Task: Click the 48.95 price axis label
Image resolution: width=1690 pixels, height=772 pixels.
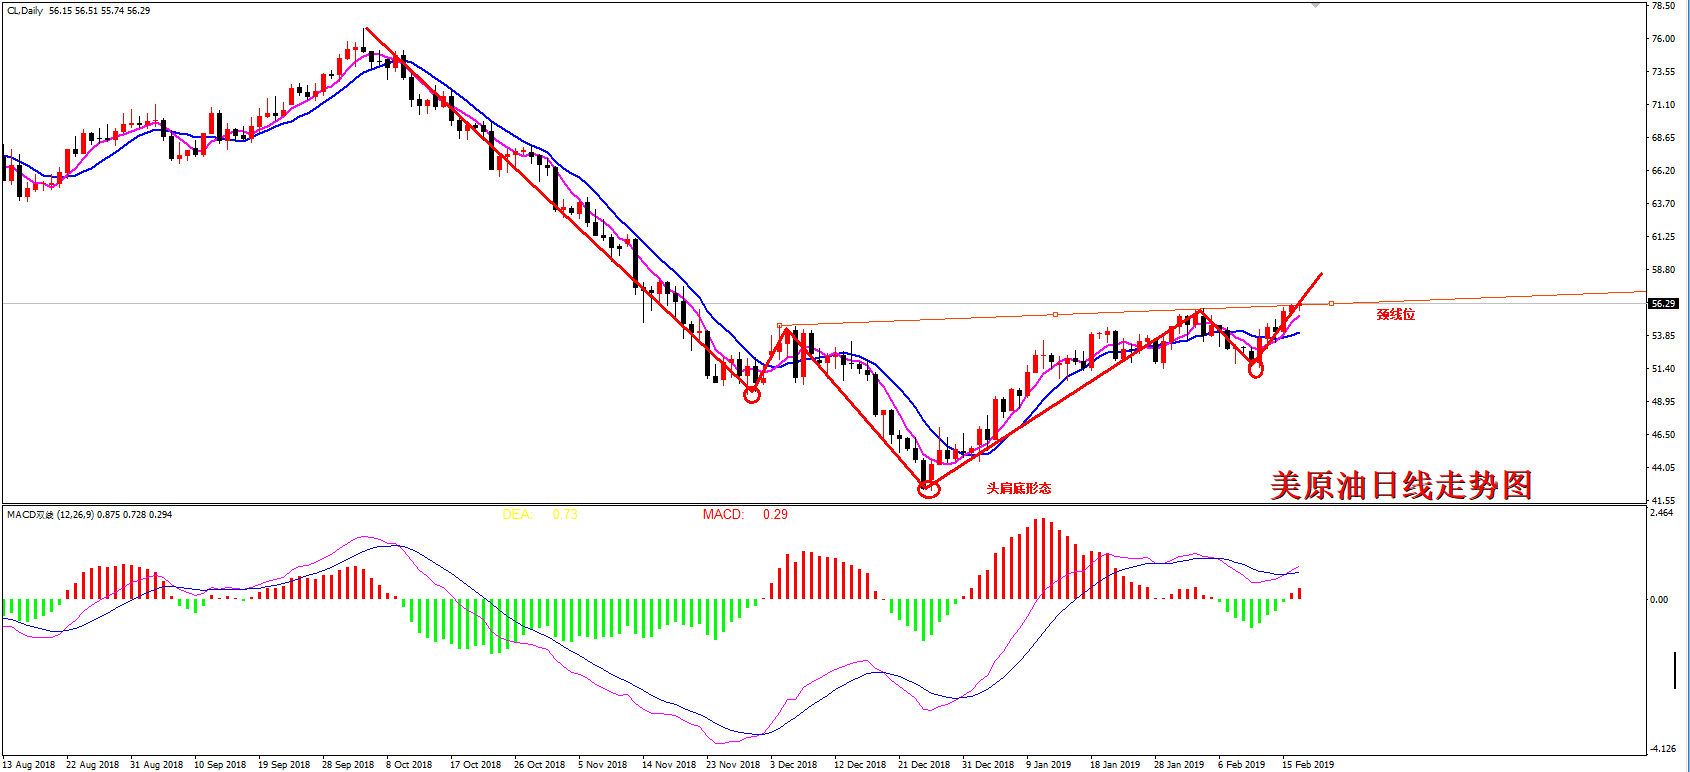Action: (x=1663, y=402)
